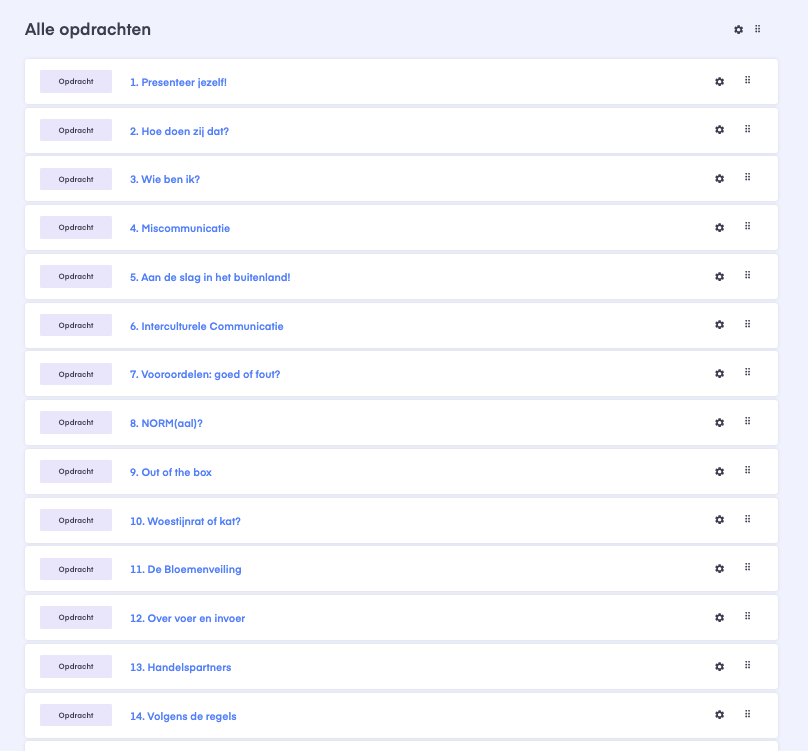
Task: Open 7. Vooroordelen: goed of fout?
Action: tap(205, 374)
